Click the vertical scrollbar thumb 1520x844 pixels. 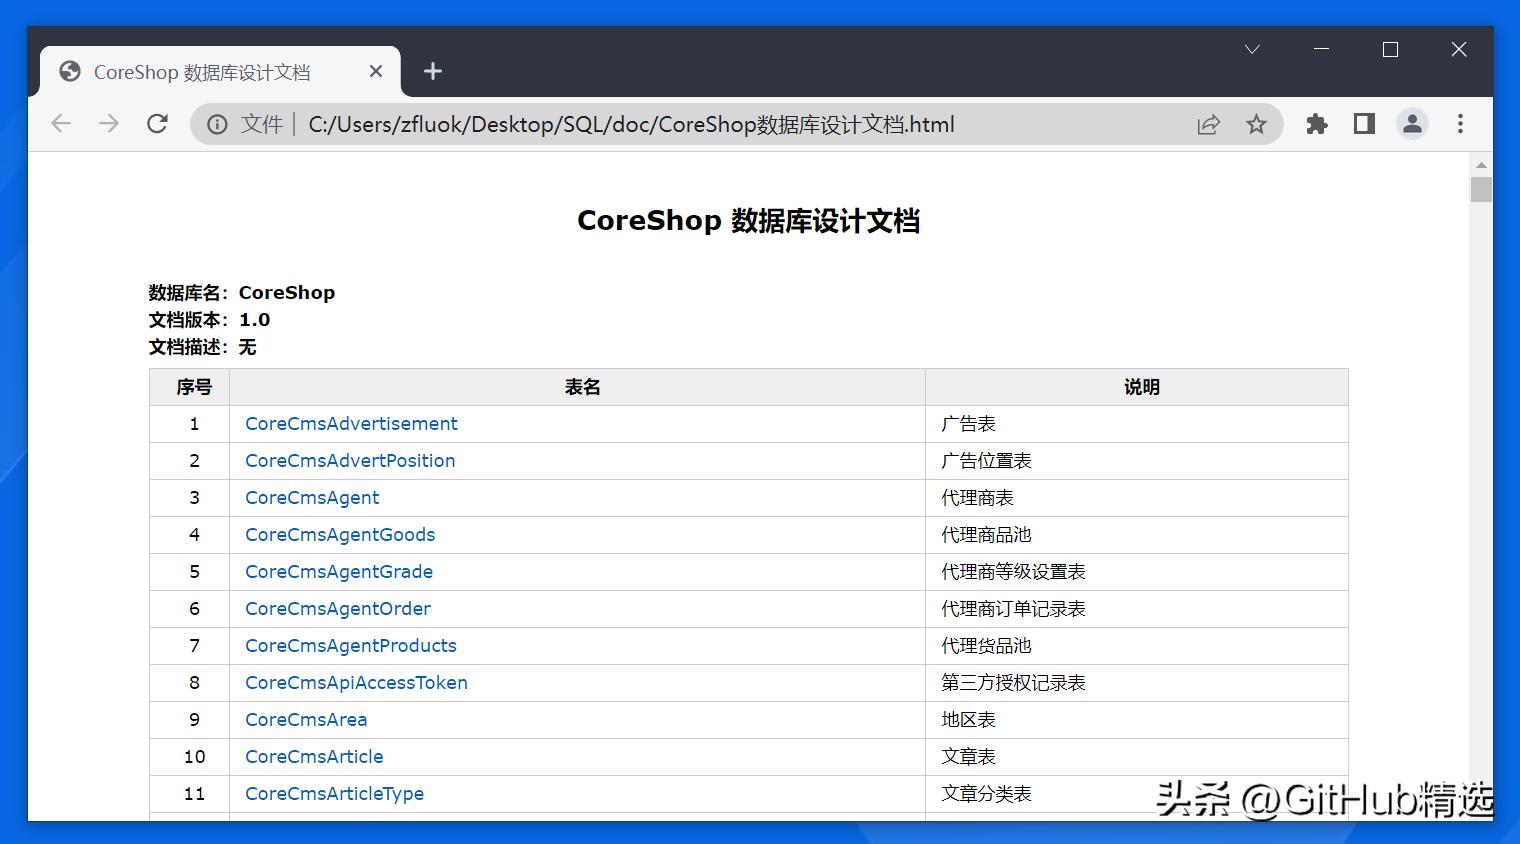click(x=1481, y=190)
